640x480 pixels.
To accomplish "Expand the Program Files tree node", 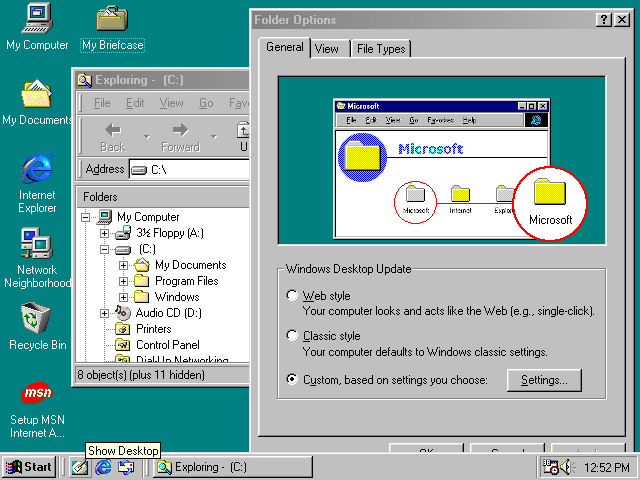I will (123, 281).
